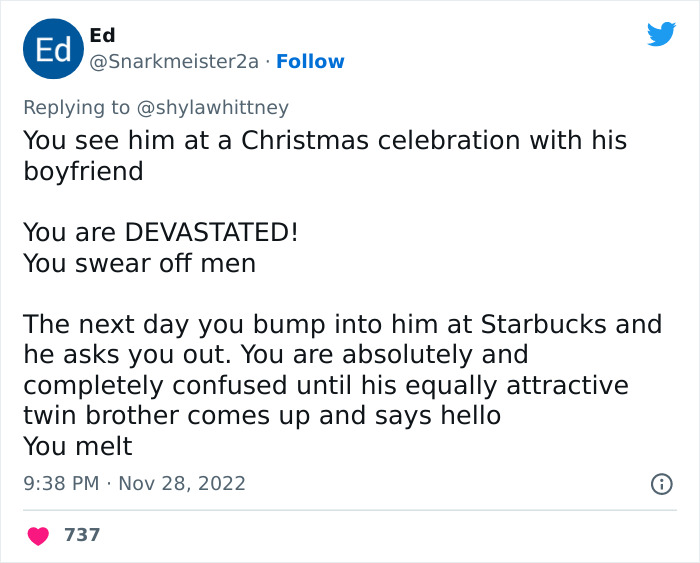Click the 9:38 PM time stamp
The height and width of the screenshot is (563, 700).
point(61,484)
